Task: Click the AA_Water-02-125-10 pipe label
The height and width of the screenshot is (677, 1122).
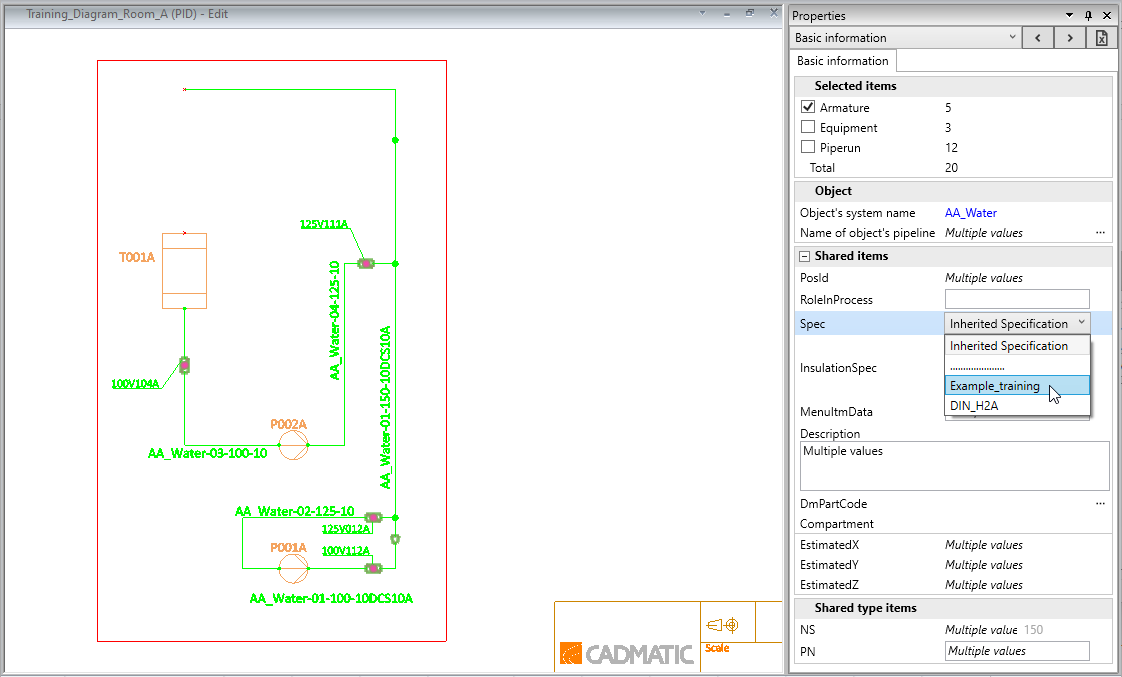Action: (x=294, y=511)
